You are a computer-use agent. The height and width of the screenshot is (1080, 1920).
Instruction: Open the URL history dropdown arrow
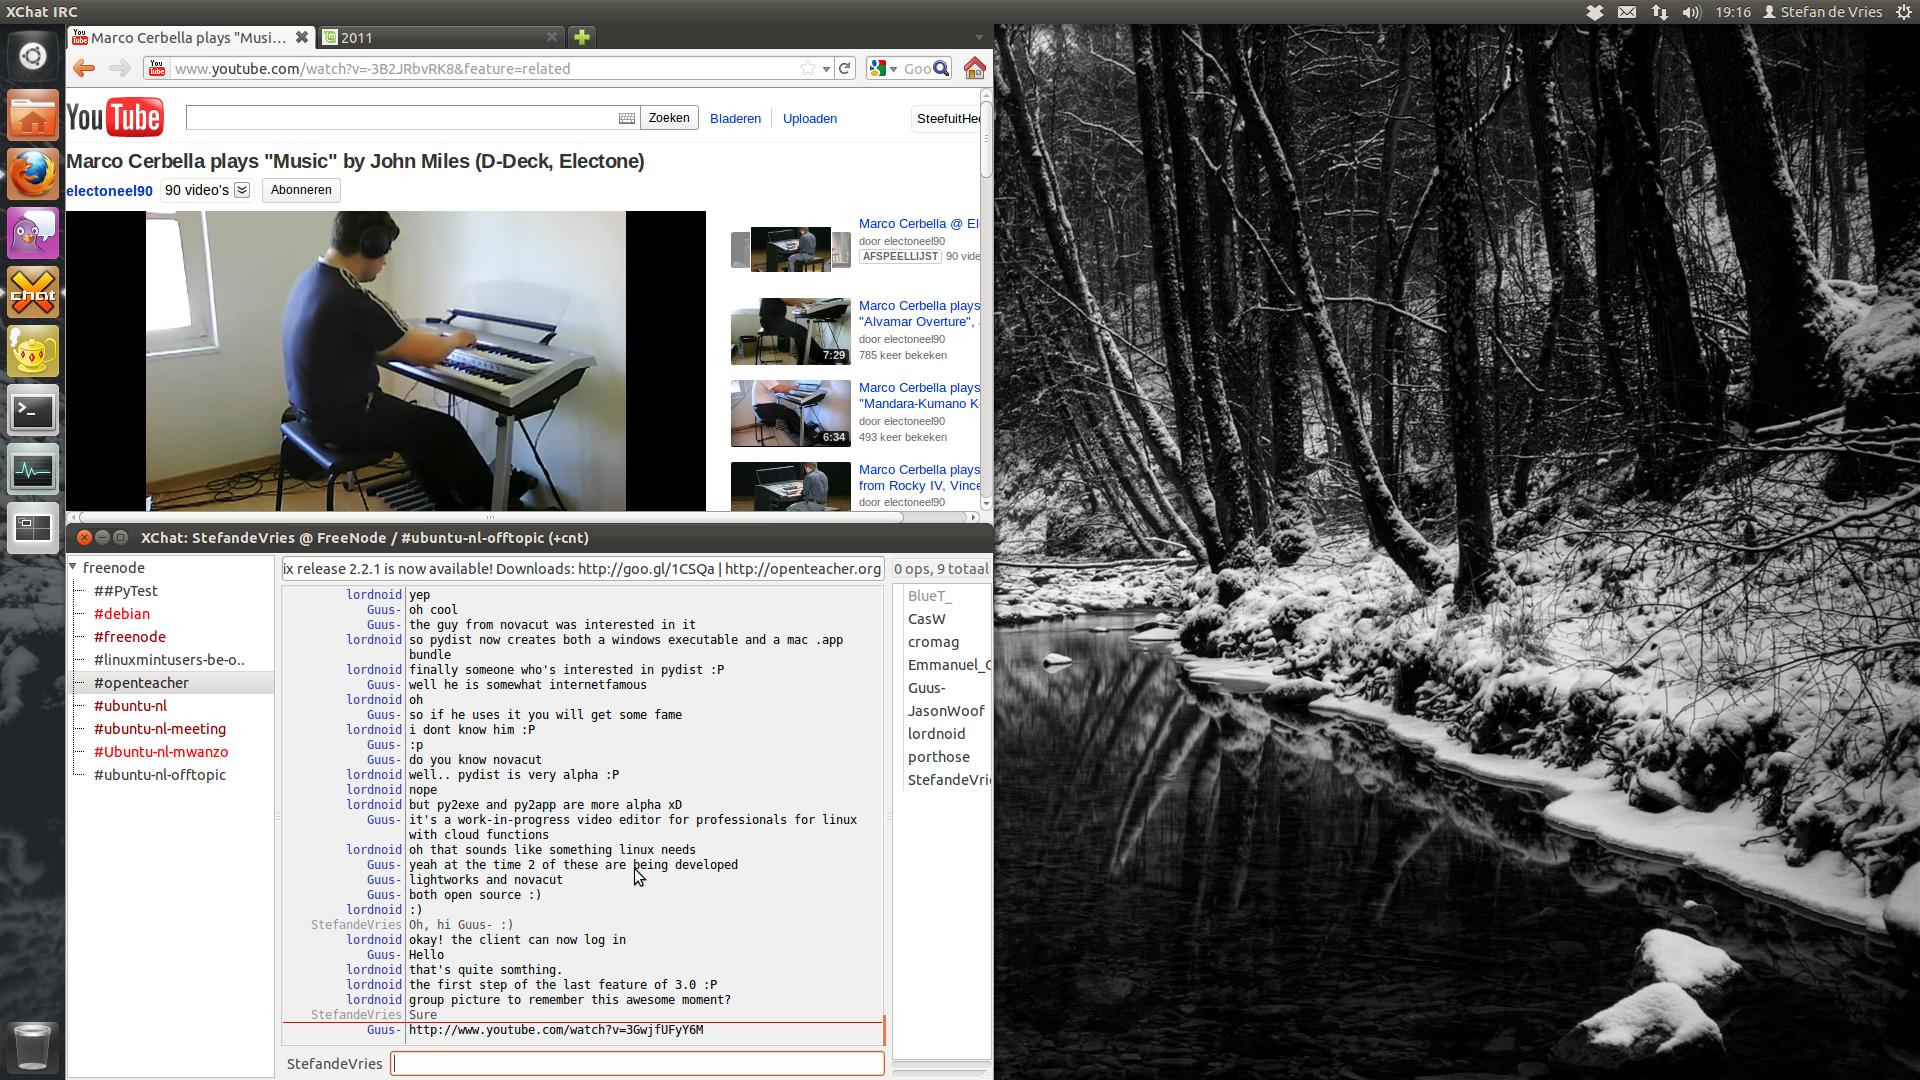click(826, 69)
